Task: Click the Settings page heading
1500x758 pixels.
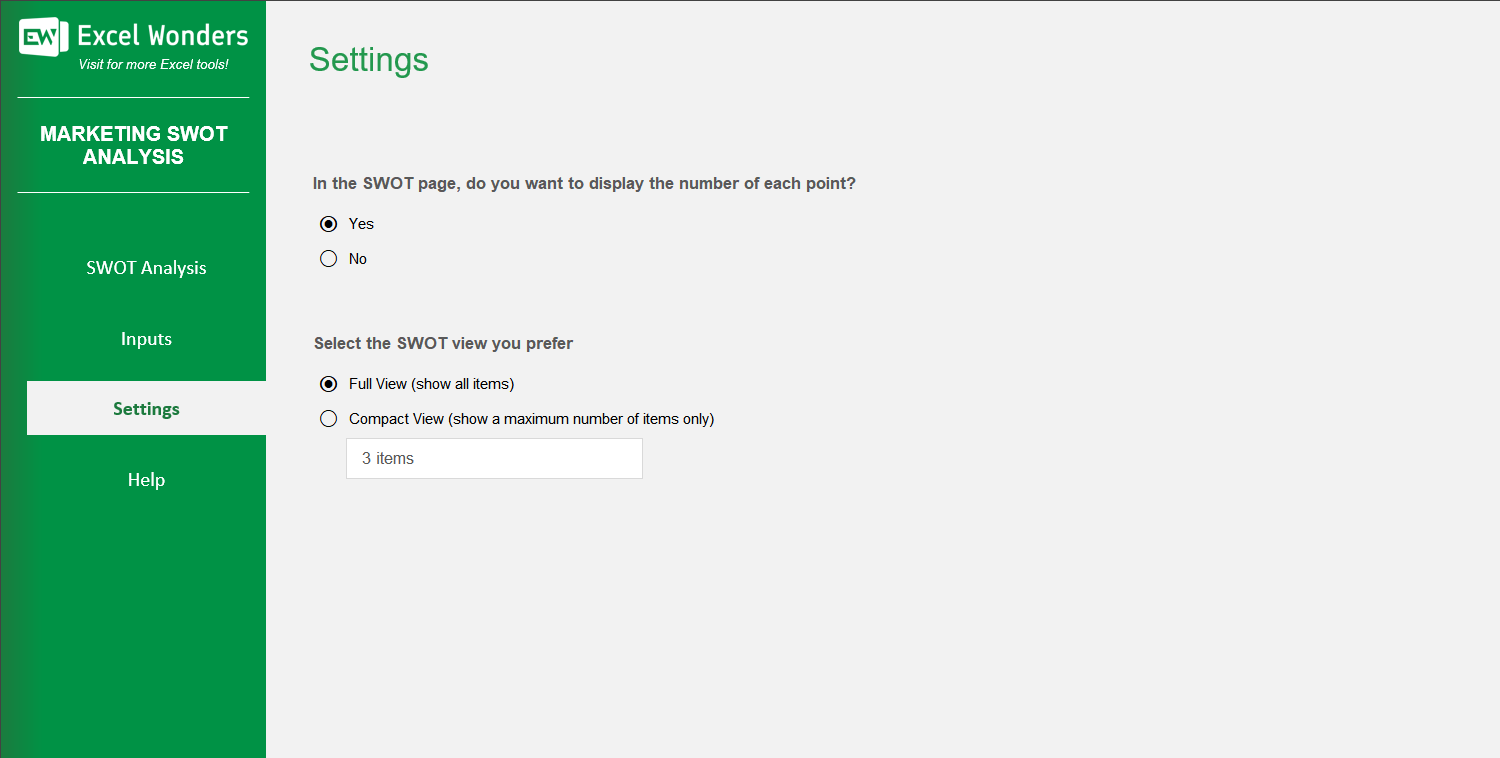Action: pos(368,60)
